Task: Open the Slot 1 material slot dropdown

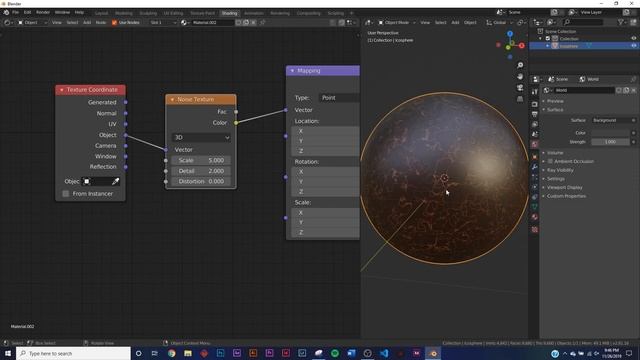Action: (162, 22)
